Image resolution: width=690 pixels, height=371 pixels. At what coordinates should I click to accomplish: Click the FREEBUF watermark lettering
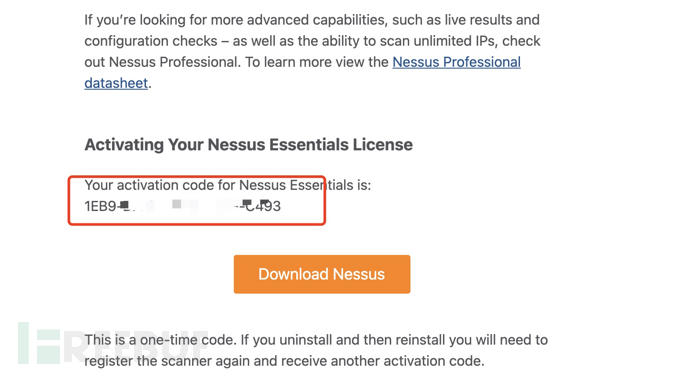tap(136, 345)
